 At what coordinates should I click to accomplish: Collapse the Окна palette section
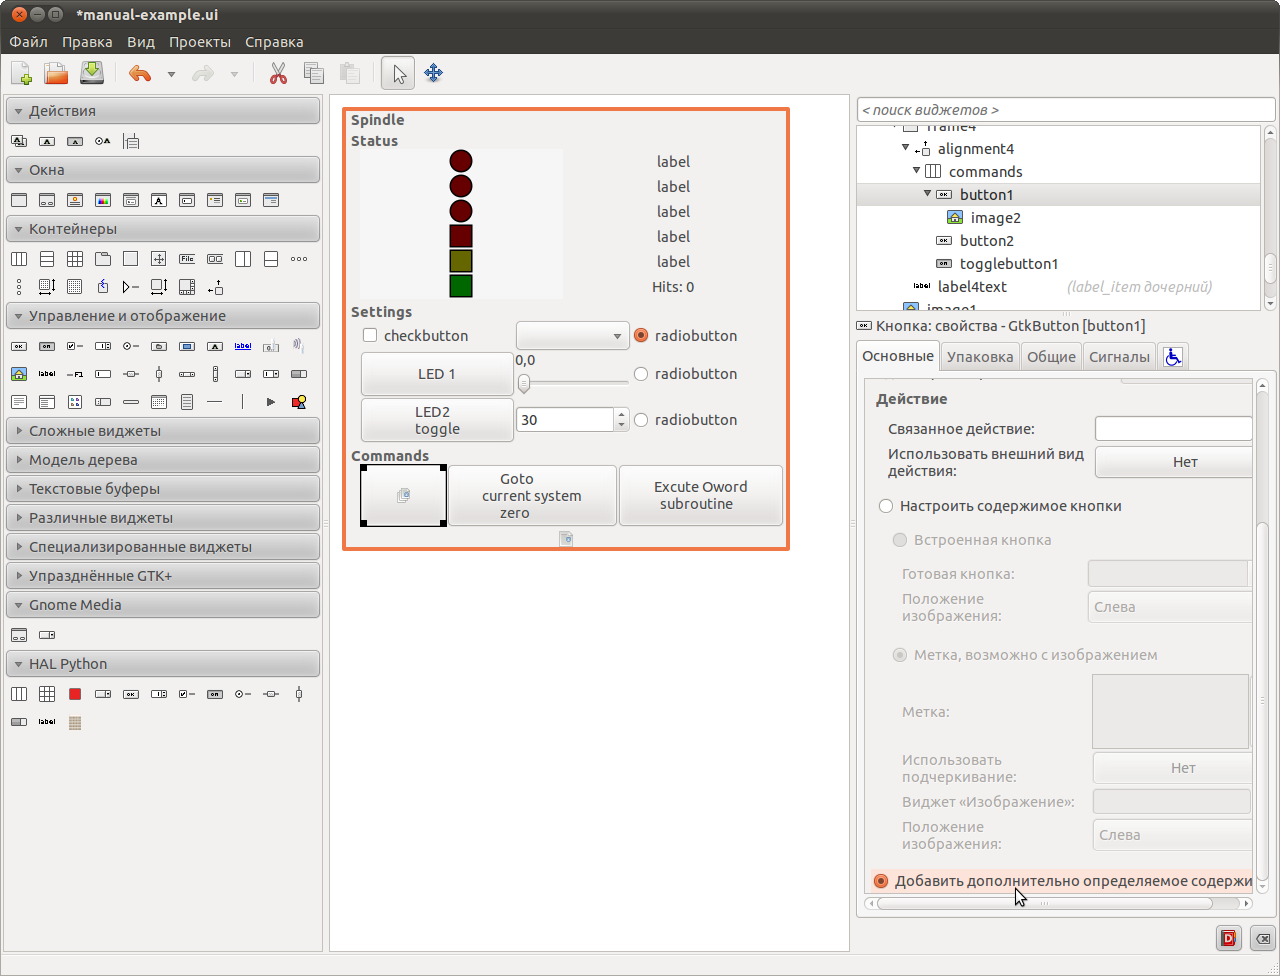(163, 170)
